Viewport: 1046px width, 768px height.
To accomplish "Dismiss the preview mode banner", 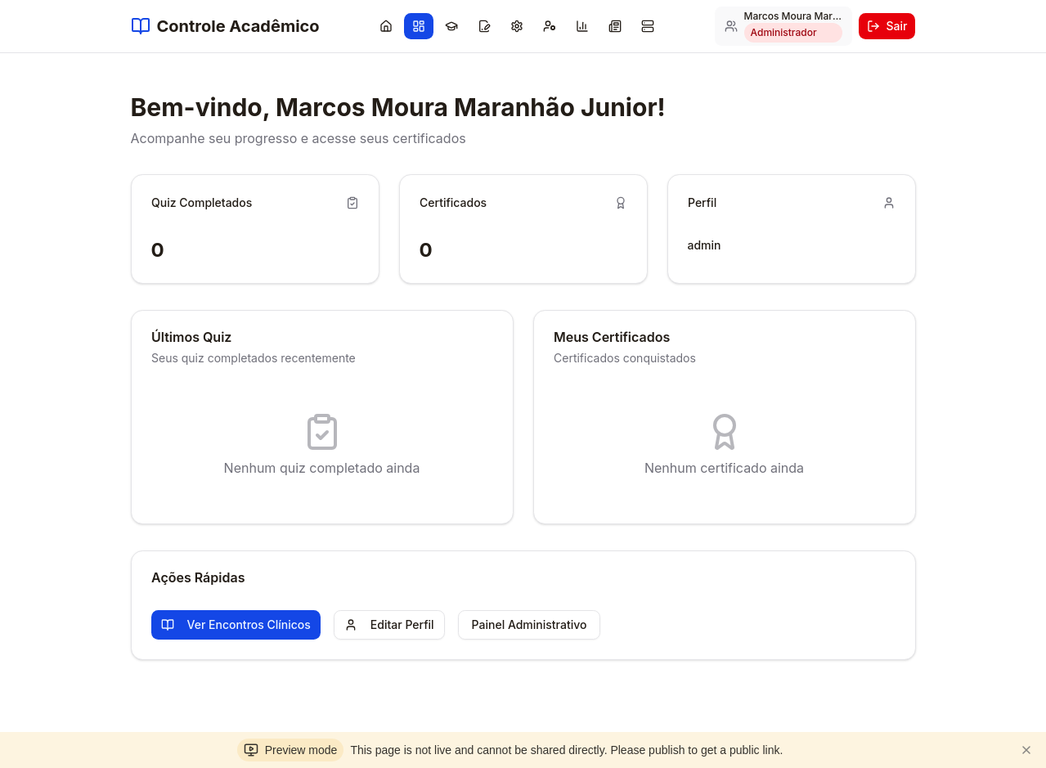I will 1025,749.
